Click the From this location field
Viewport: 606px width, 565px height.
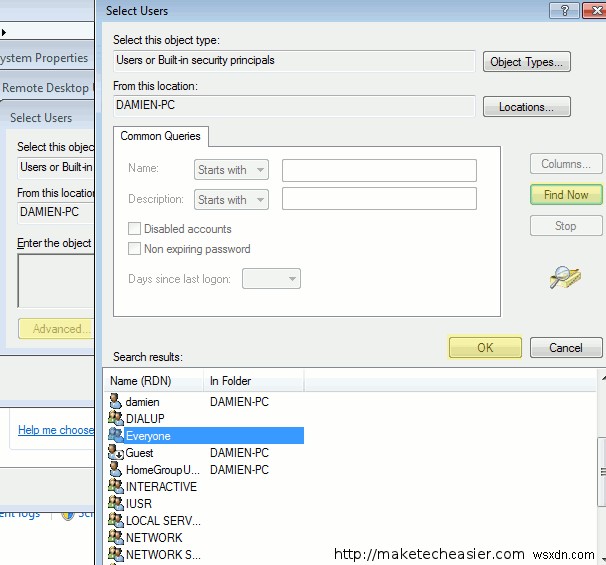click(x=294, y=106)
